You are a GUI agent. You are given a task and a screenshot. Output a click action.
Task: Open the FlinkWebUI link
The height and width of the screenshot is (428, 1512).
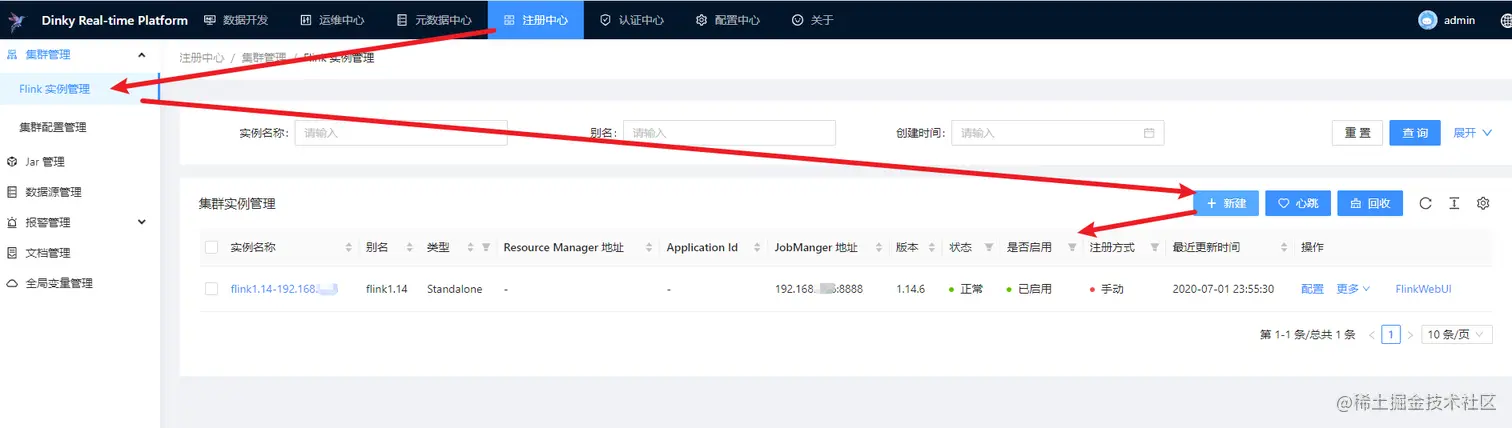pyautogui.click(x=1423, y=289)
